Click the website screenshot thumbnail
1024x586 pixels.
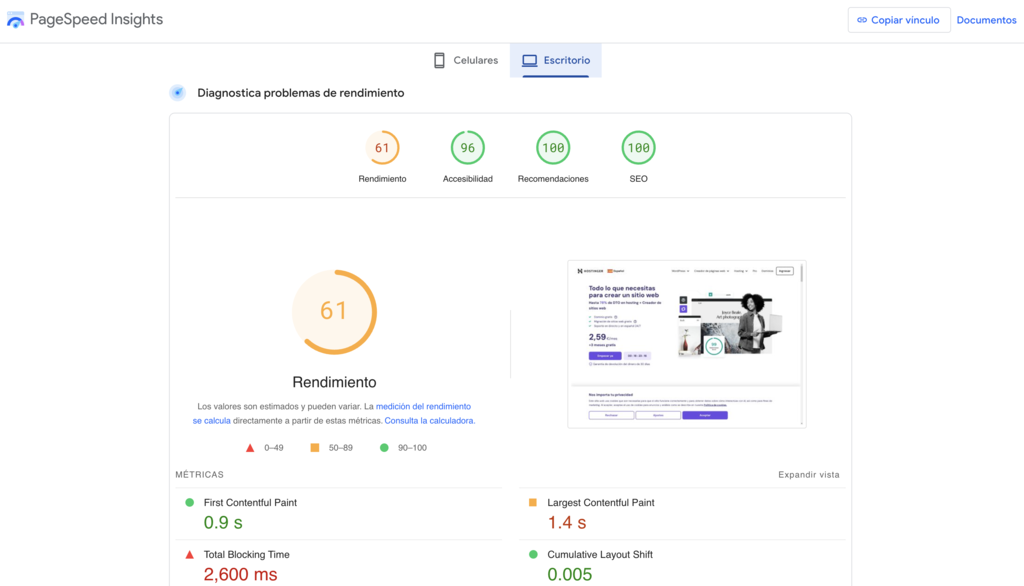point(688,343)
